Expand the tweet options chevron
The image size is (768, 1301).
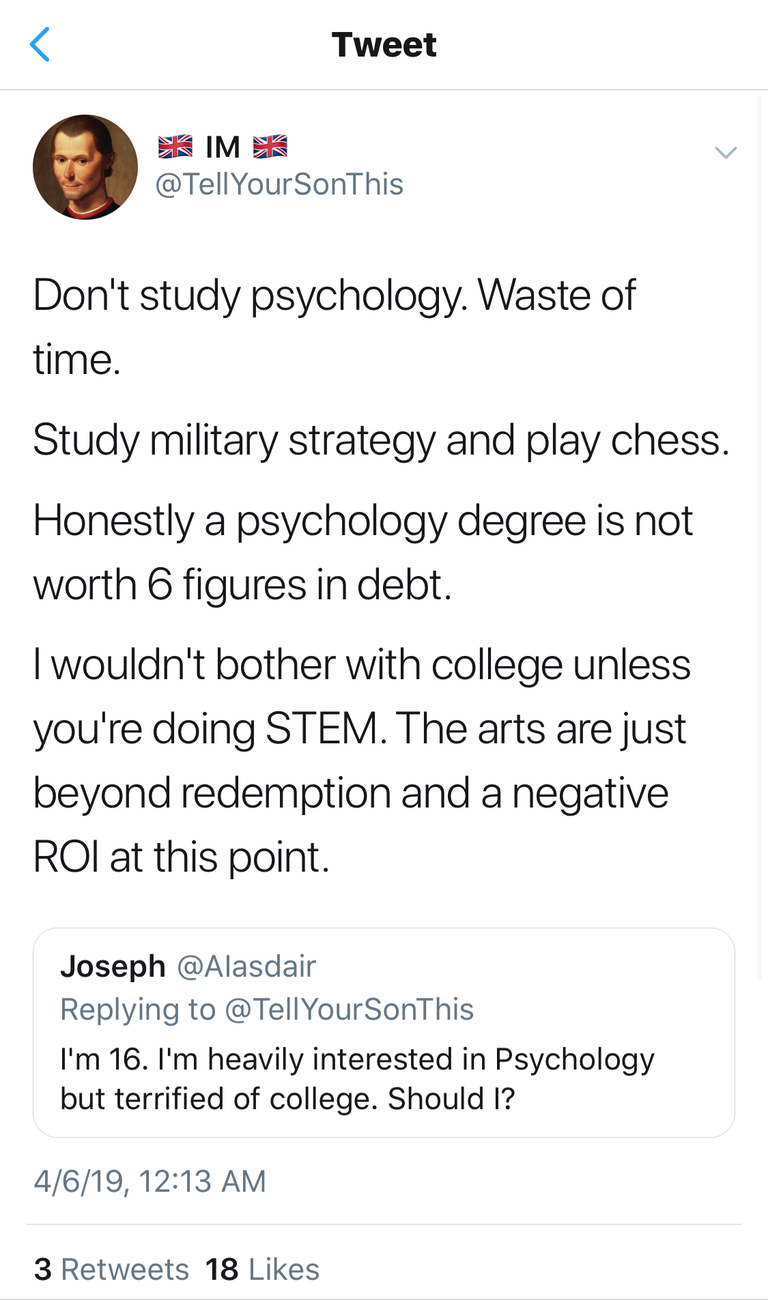pyautogui.click(x=726, y=152)
